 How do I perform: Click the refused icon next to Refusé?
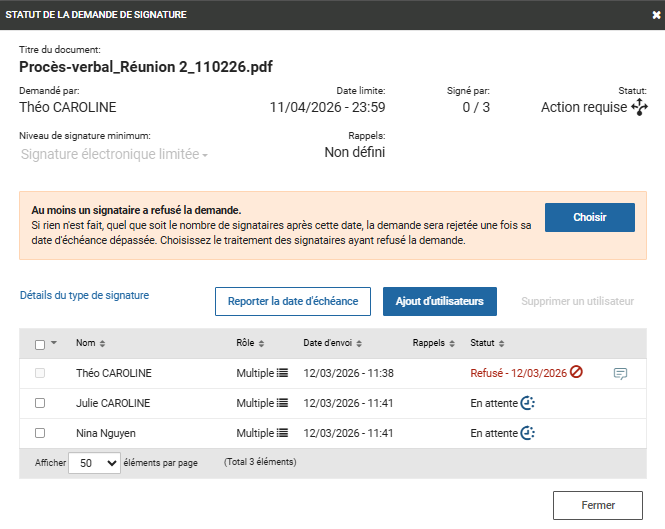(576, 373)
